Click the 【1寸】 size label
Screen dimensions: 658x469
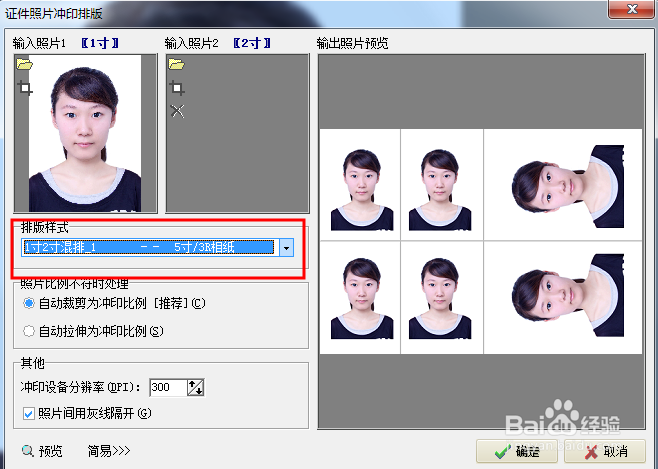[100, 43]
